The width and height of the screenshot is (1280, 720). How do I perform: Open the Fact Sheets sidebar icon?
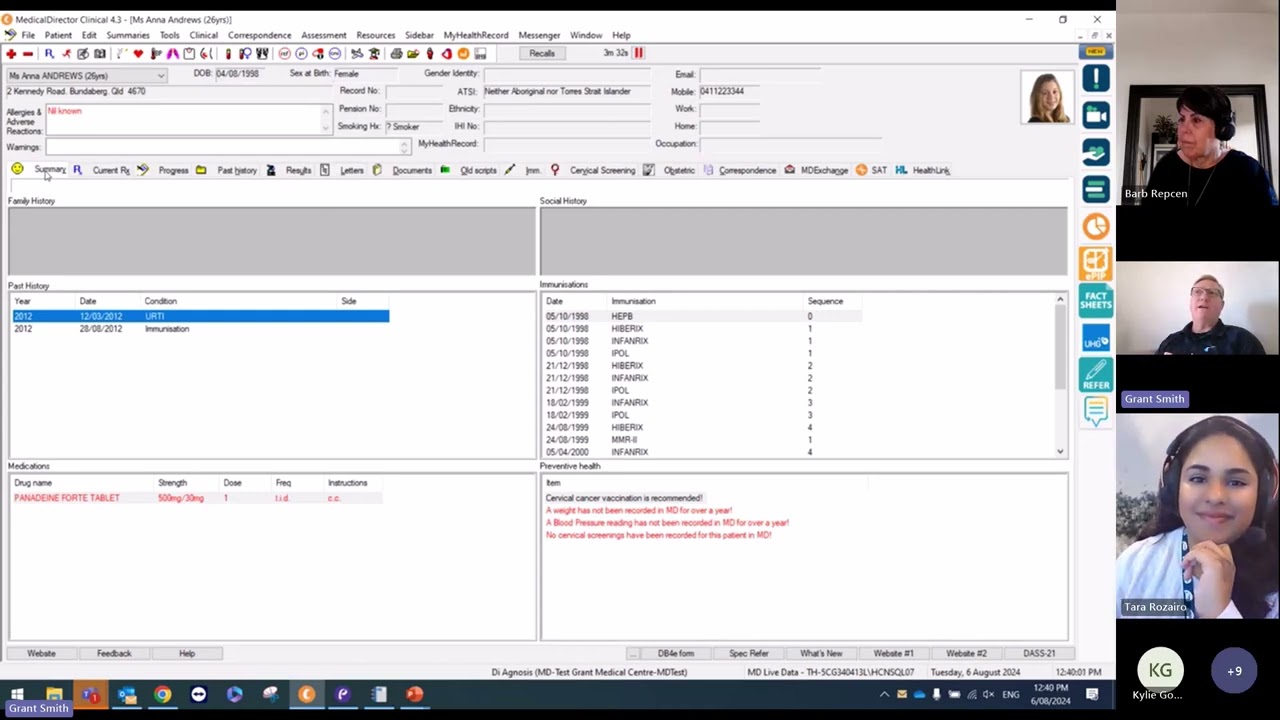pos(1096,300)
